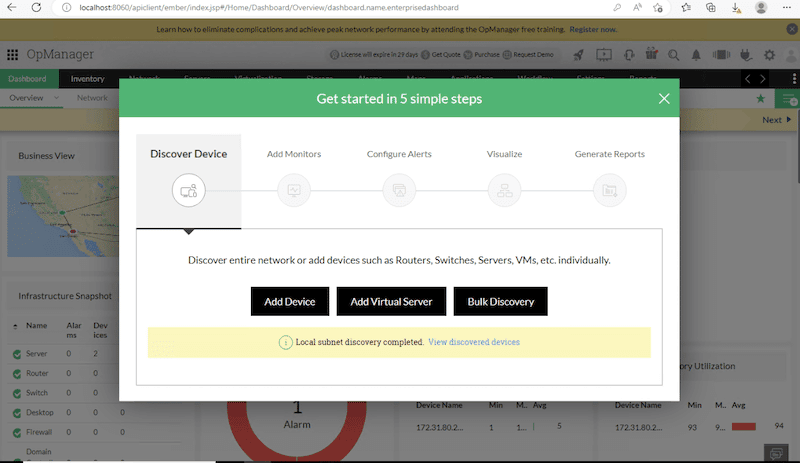Click the Purchase link
Viewport: 800px width, 463px height.
(x=487, y=55)
